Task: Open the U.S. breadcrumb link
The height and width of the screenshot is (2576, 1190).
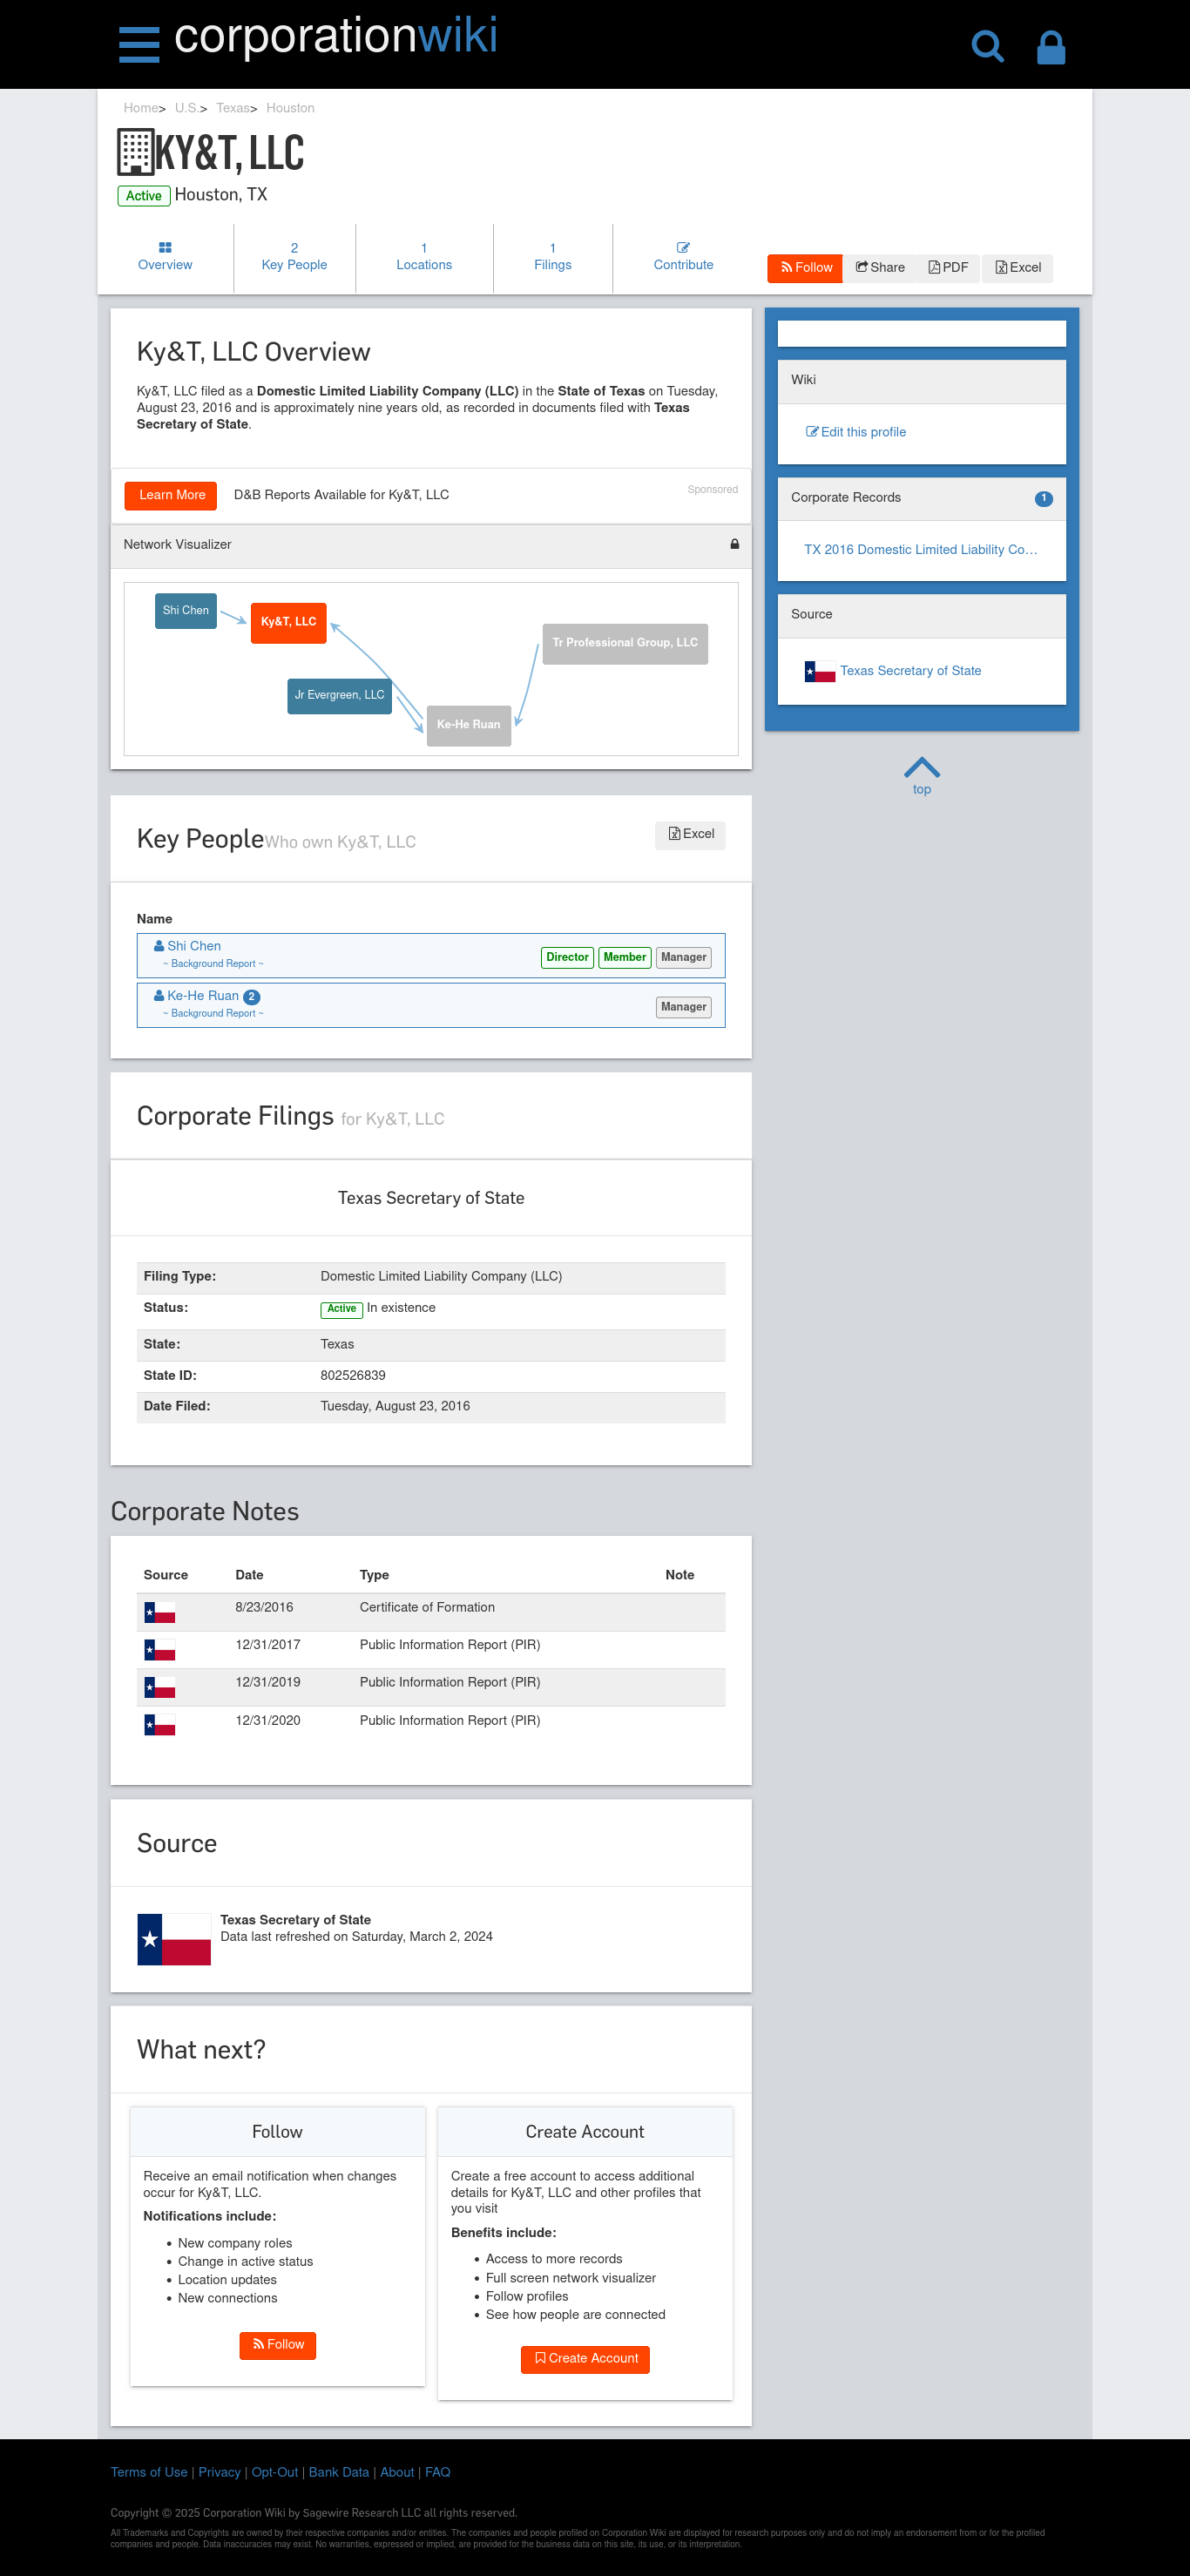Action: point(187,108)
